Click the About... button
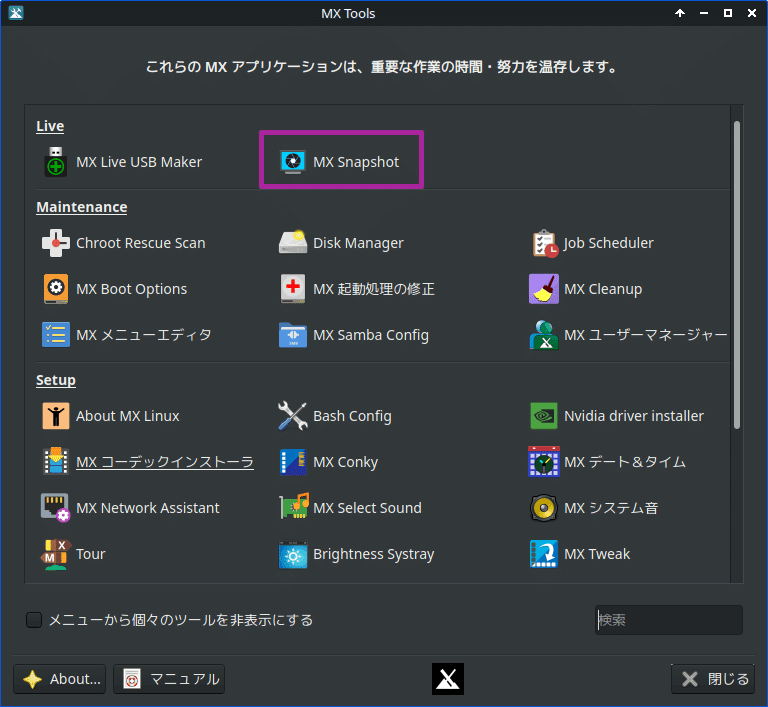 coord(60,679)
